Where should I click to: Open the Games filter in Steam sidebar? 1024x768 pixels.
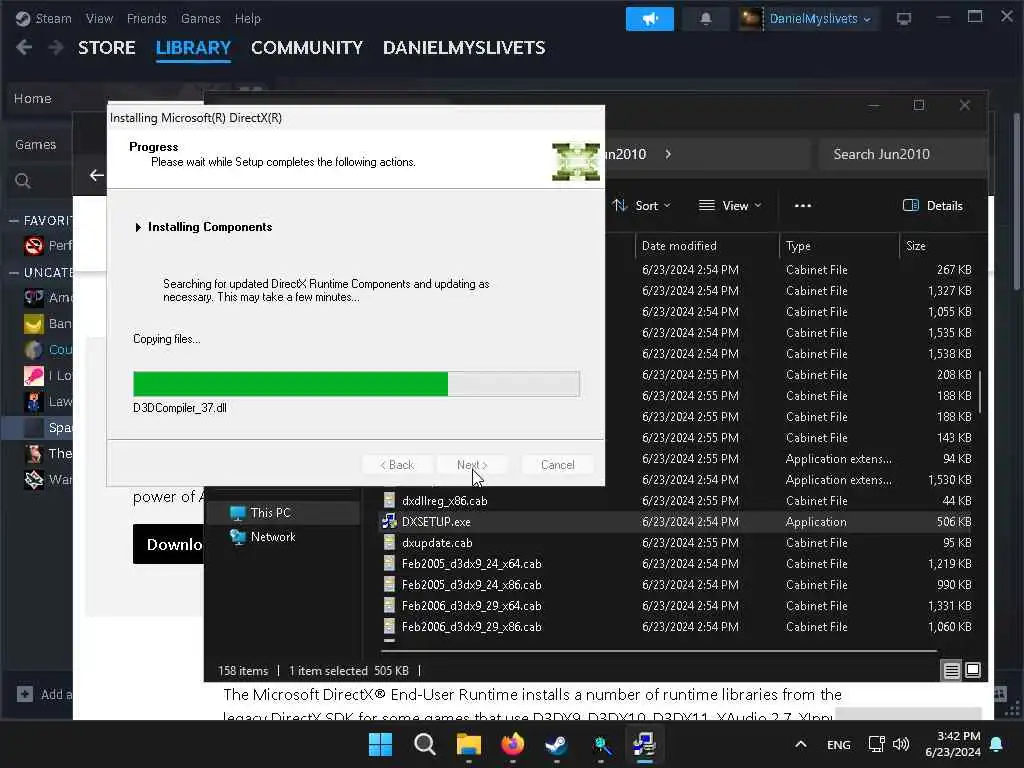pos(35,144)
